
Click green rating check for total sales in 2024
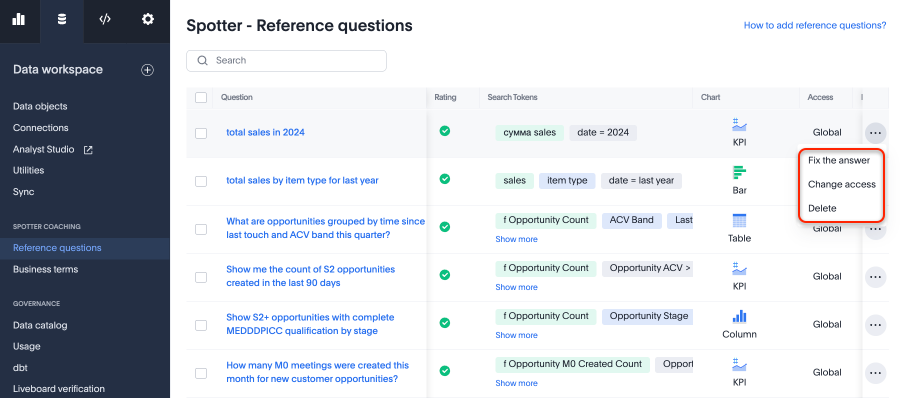445,131
